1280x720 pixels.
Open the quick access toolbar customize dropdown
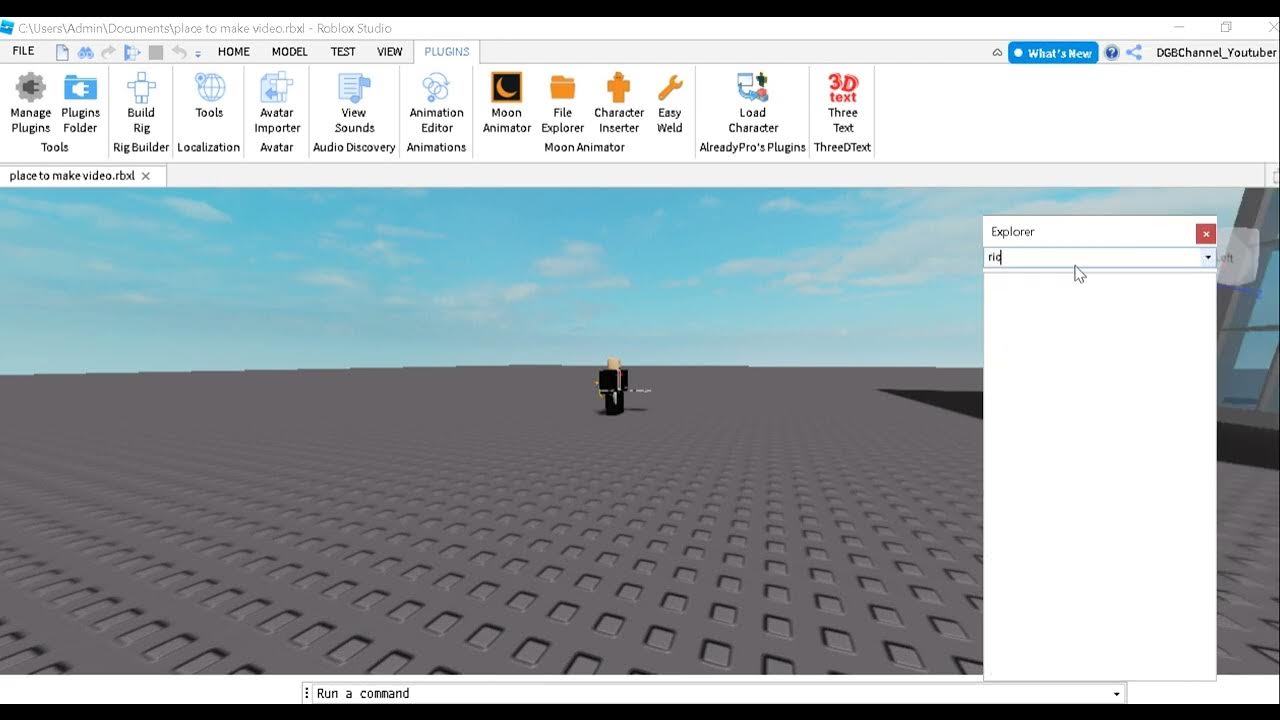tap(198, 53)
